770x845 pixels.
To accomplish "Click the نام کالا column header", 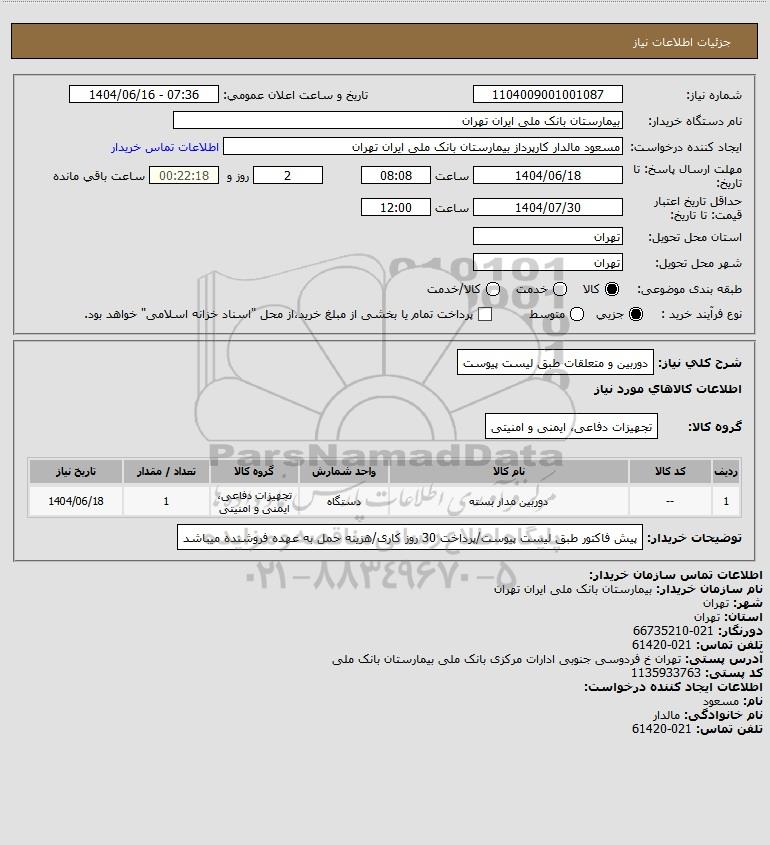I will 509,472.
